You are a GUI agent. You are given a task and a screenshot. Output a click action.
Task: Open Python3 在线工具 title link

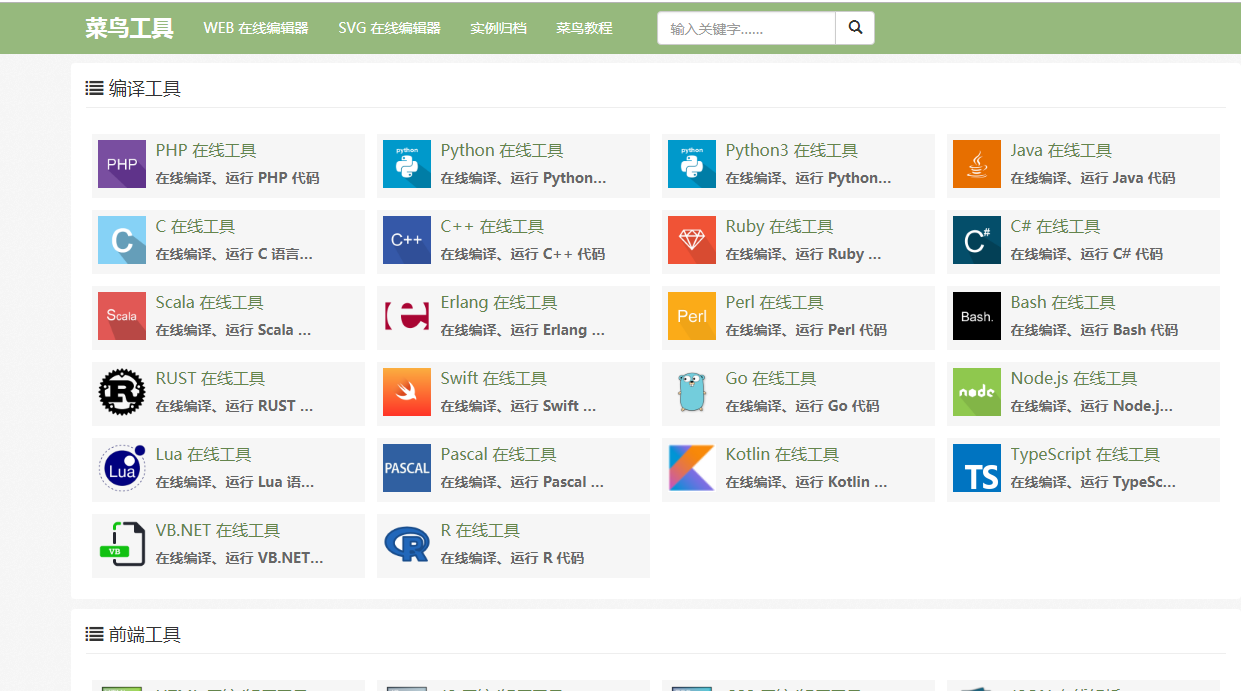[791, 151]
